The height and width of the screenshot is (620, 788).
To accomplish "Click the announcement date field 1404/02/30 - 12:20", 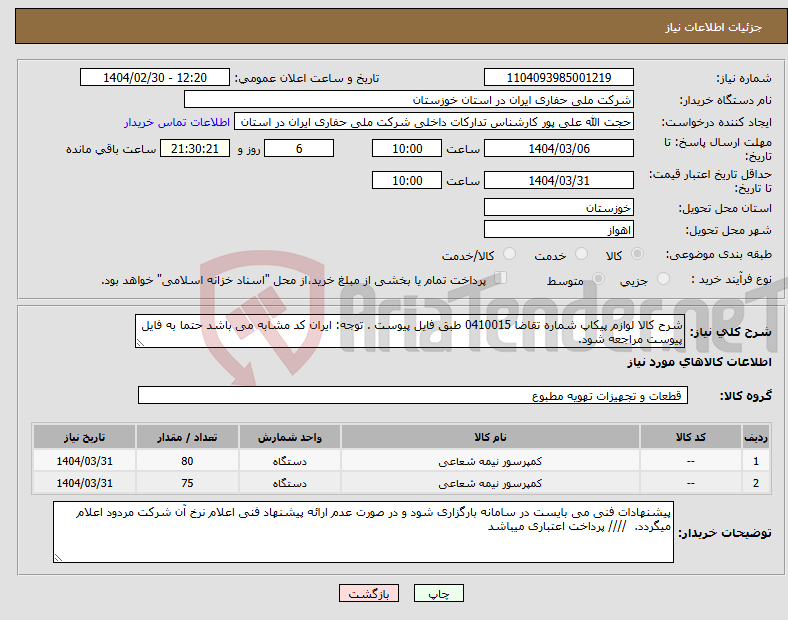I will click(x=155, y=78).
